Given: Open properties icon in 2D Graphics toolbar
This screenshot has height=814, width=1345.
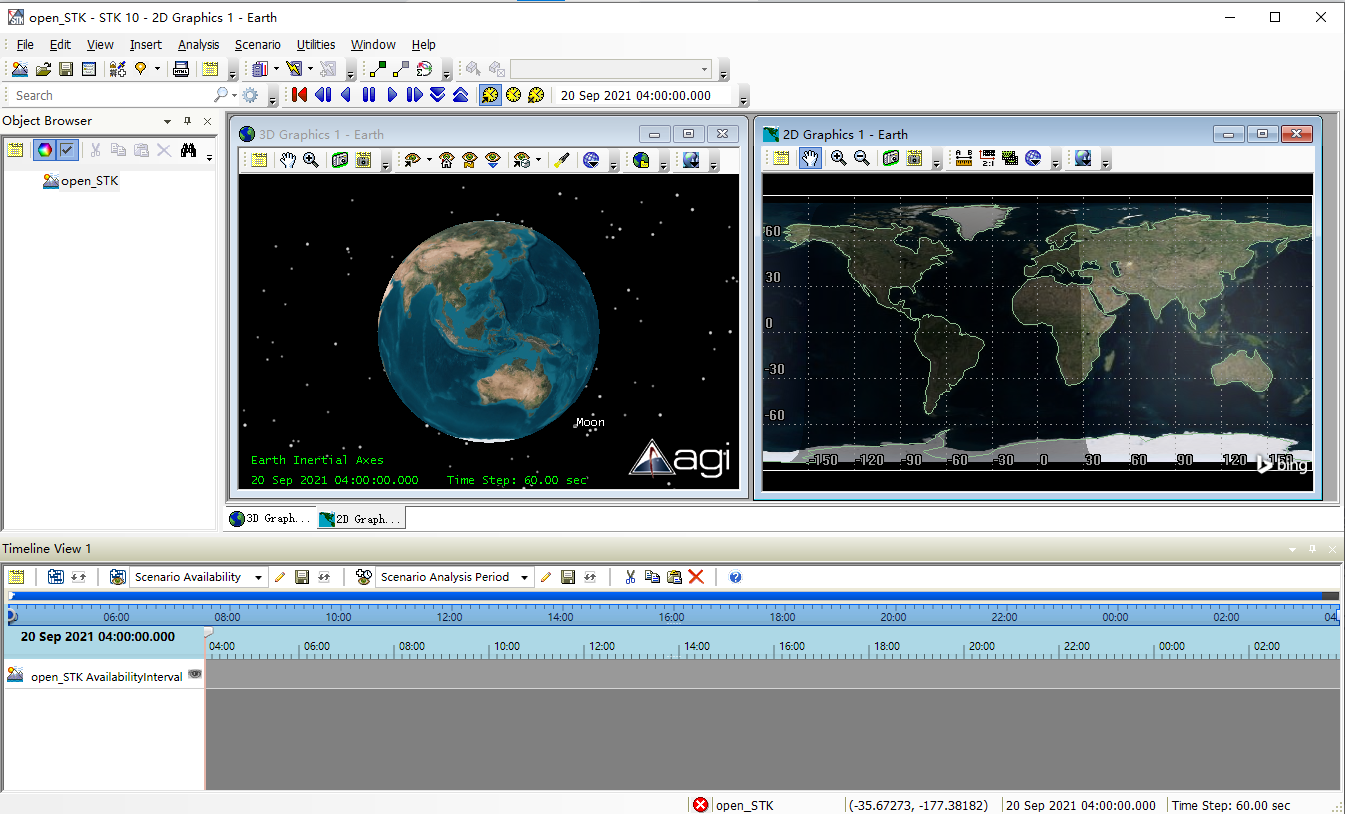Looking at the screenshot, I should pyautogui.click(x=781, y=158).
